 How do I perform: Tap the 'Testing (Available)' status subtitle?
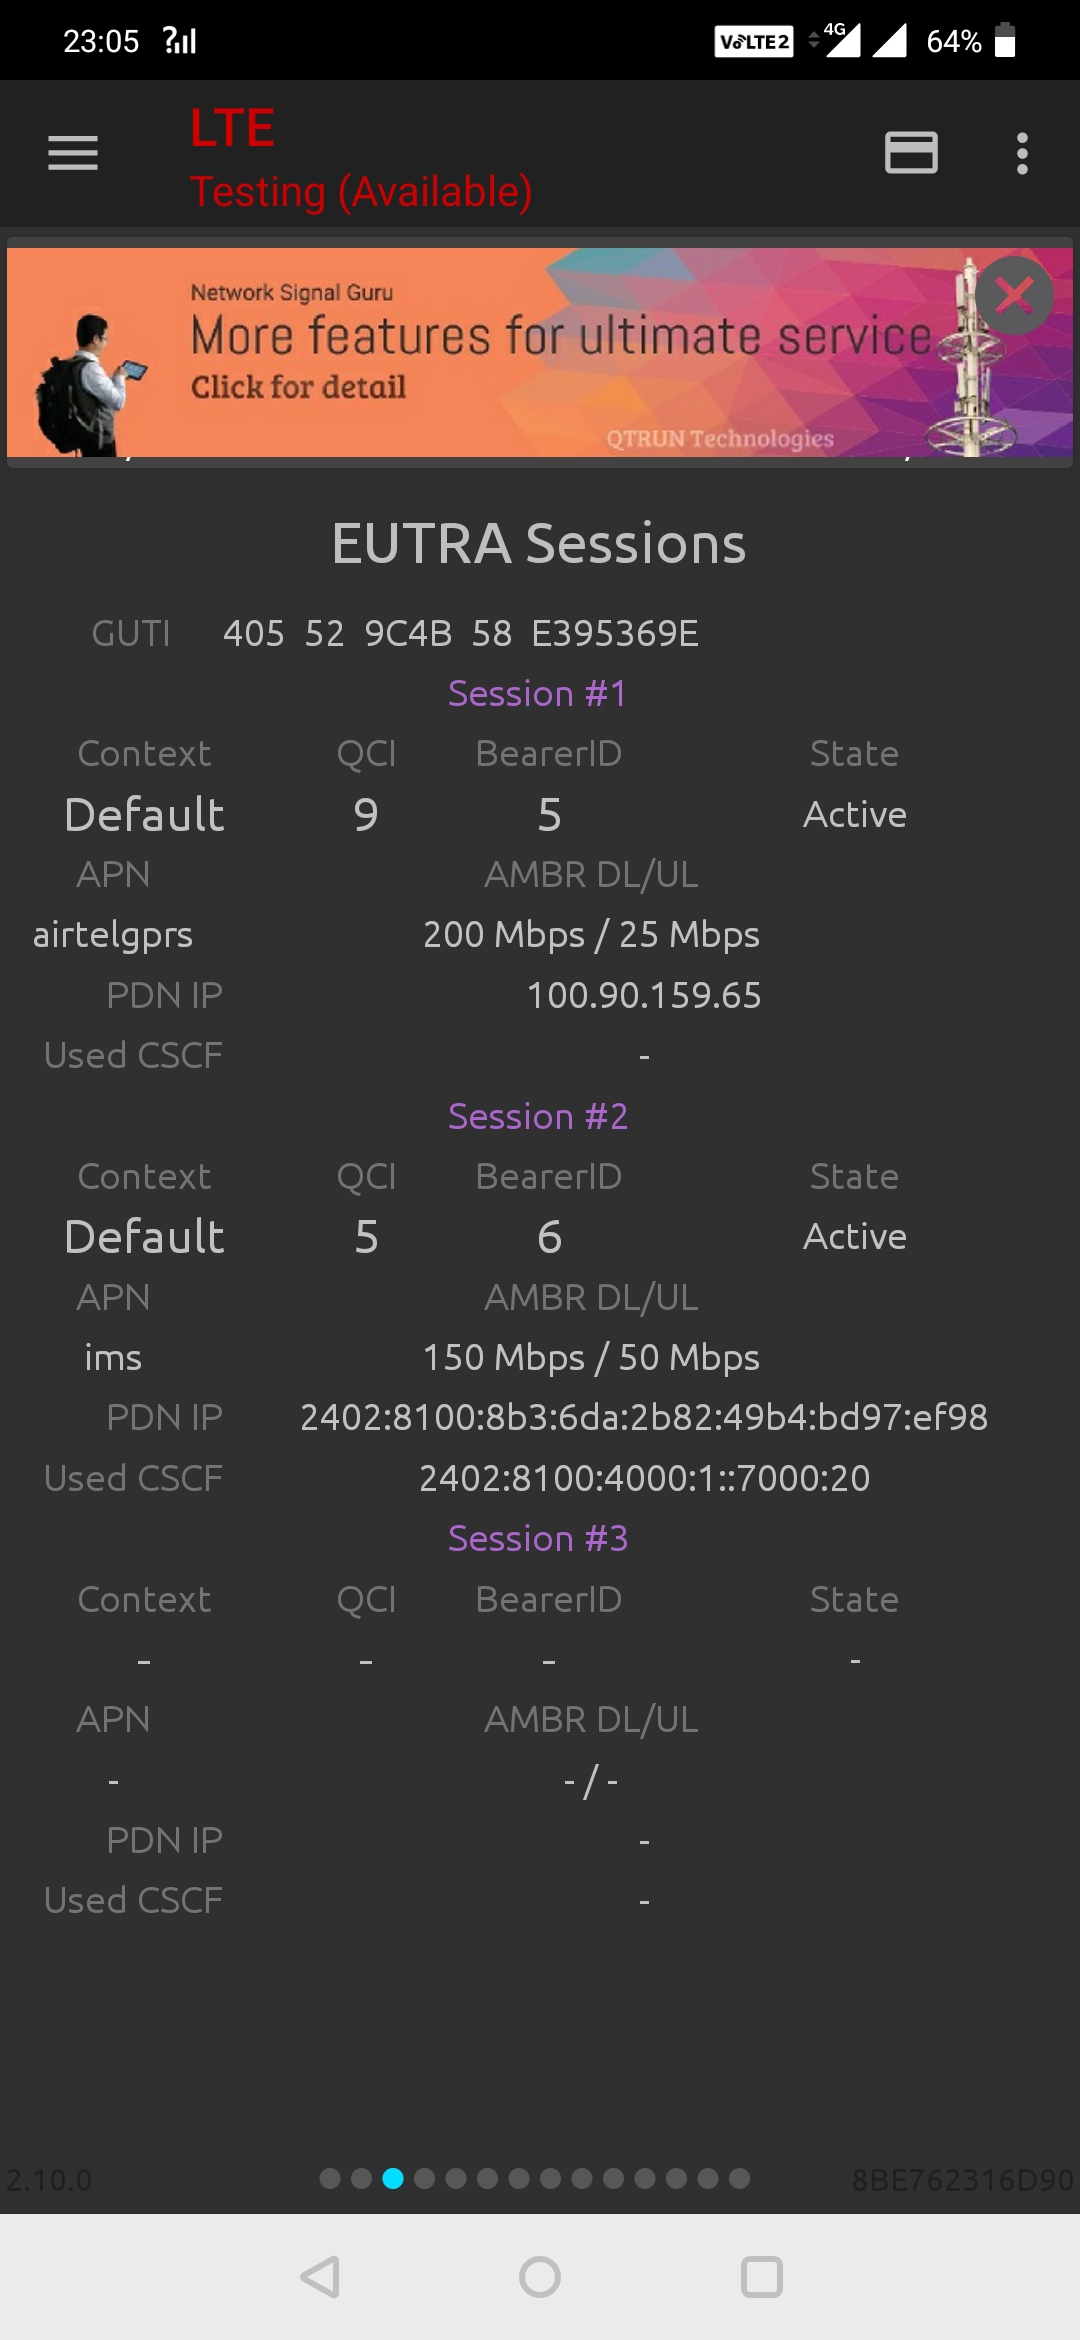361,191
